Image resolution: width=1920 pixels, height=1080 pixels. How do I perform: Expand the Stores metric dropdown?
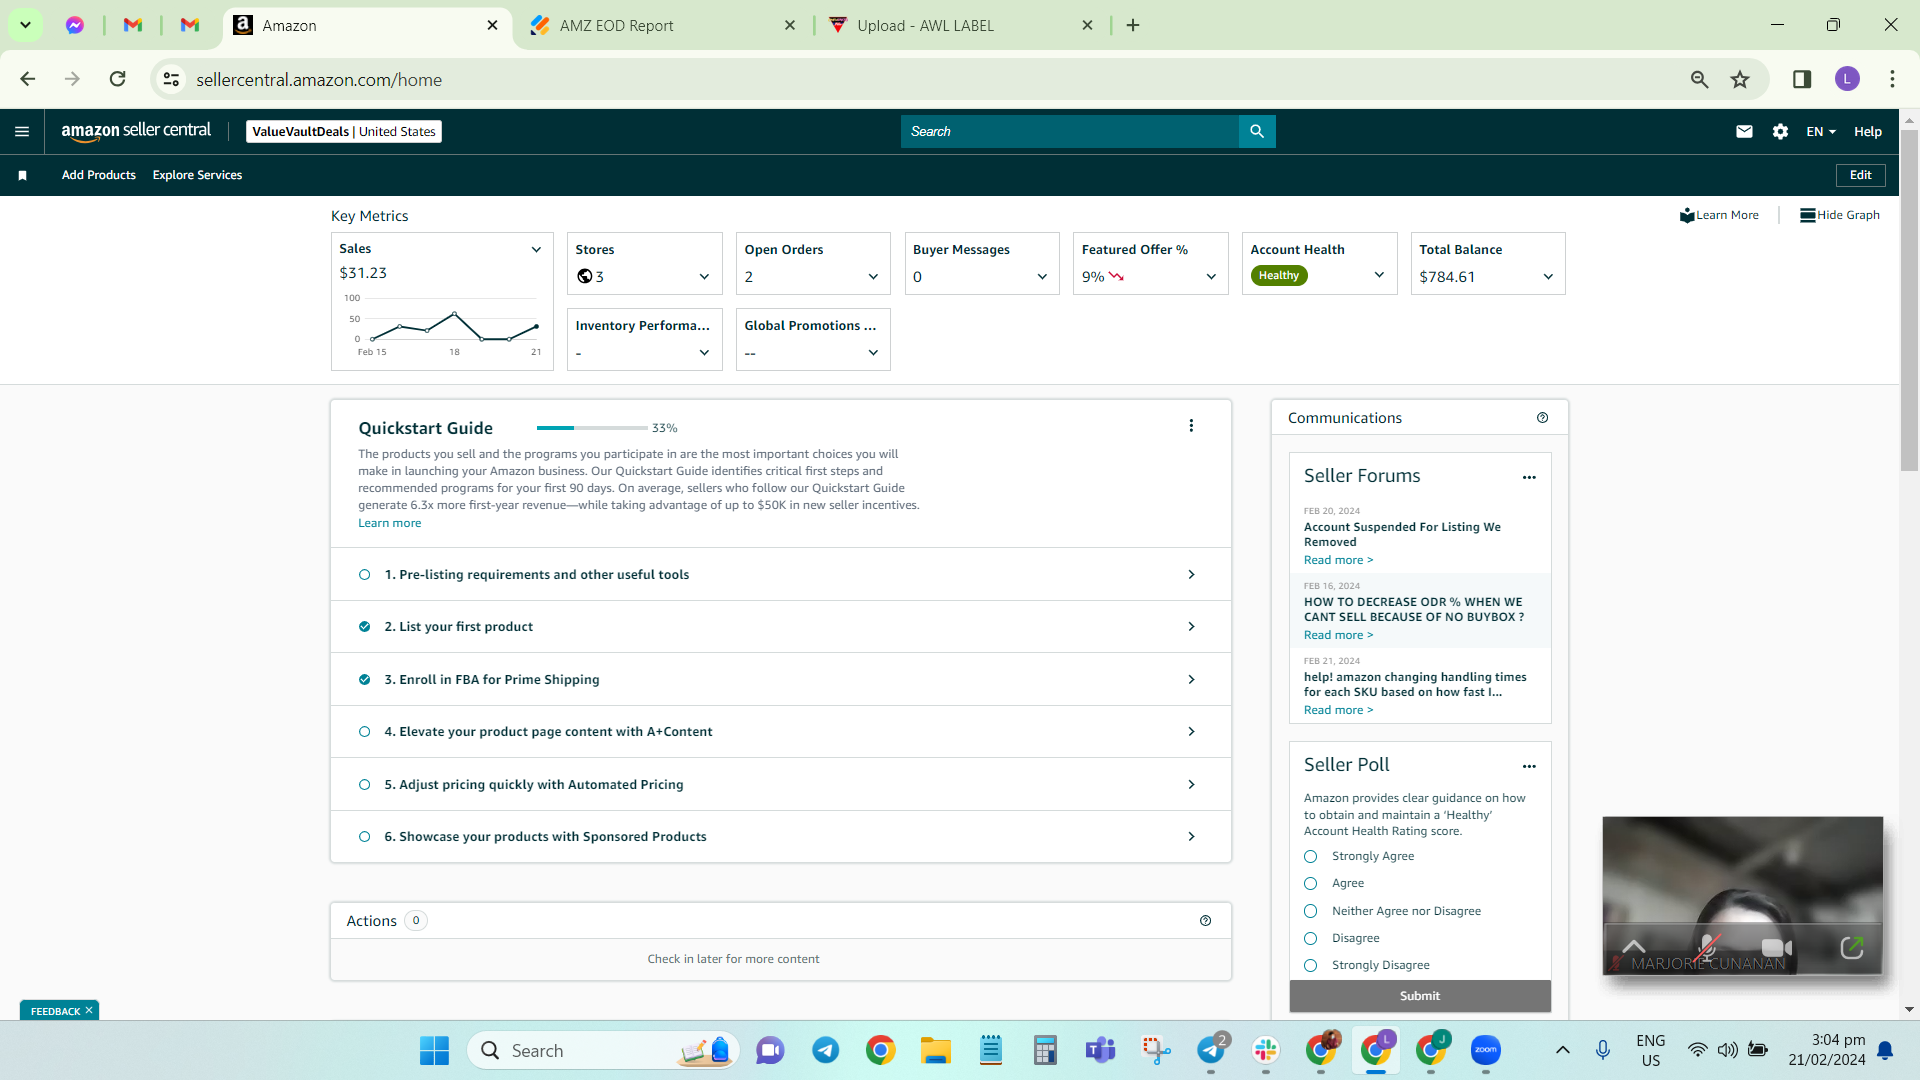click(x=704, y=277)
